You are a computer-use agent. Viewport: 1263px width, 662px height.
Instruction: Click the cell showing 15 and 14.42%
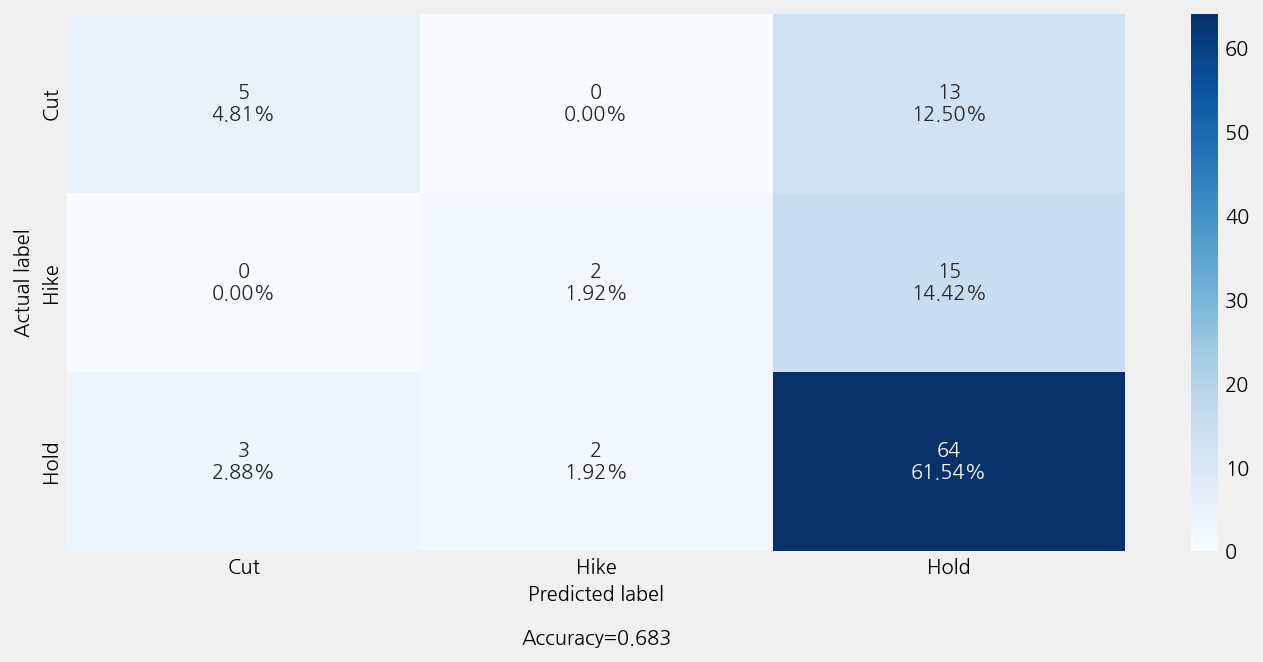tap(949, 282)
